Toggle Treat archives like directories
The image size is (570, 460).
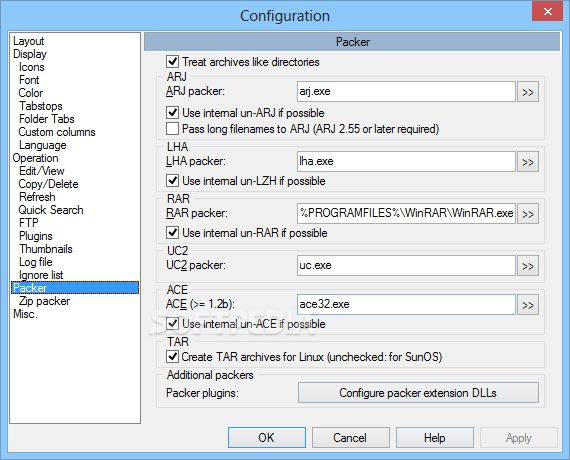tap(172, 61)
